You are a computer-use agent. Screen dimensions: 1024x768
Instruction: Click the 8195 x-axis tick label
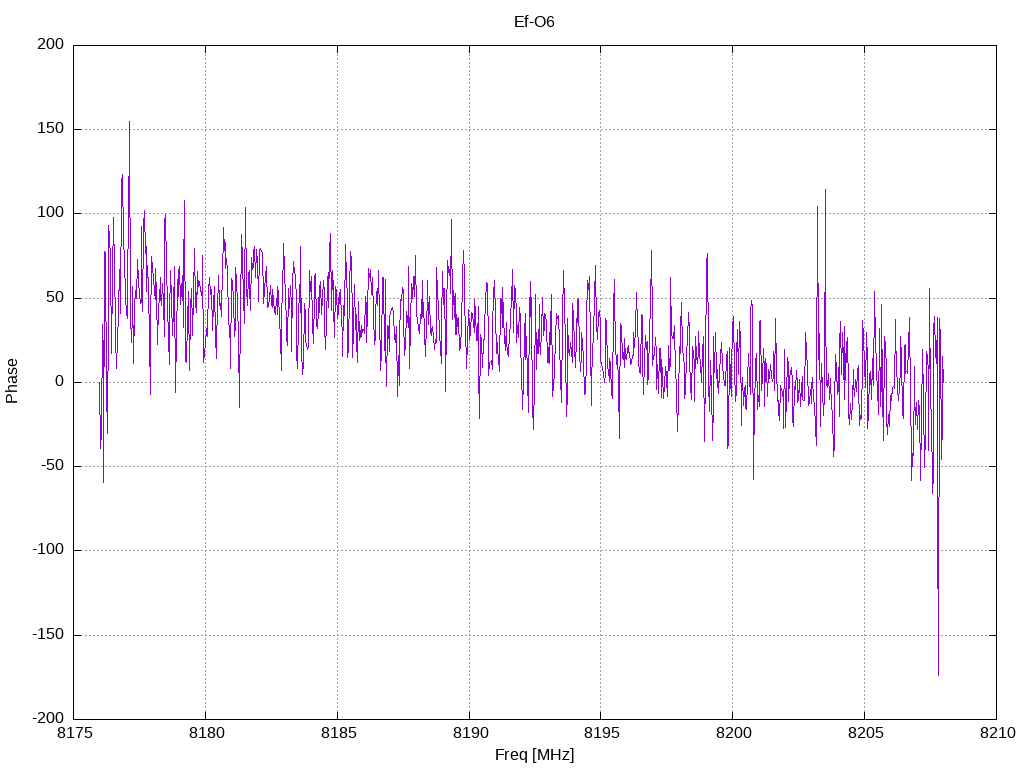(601, 733)
